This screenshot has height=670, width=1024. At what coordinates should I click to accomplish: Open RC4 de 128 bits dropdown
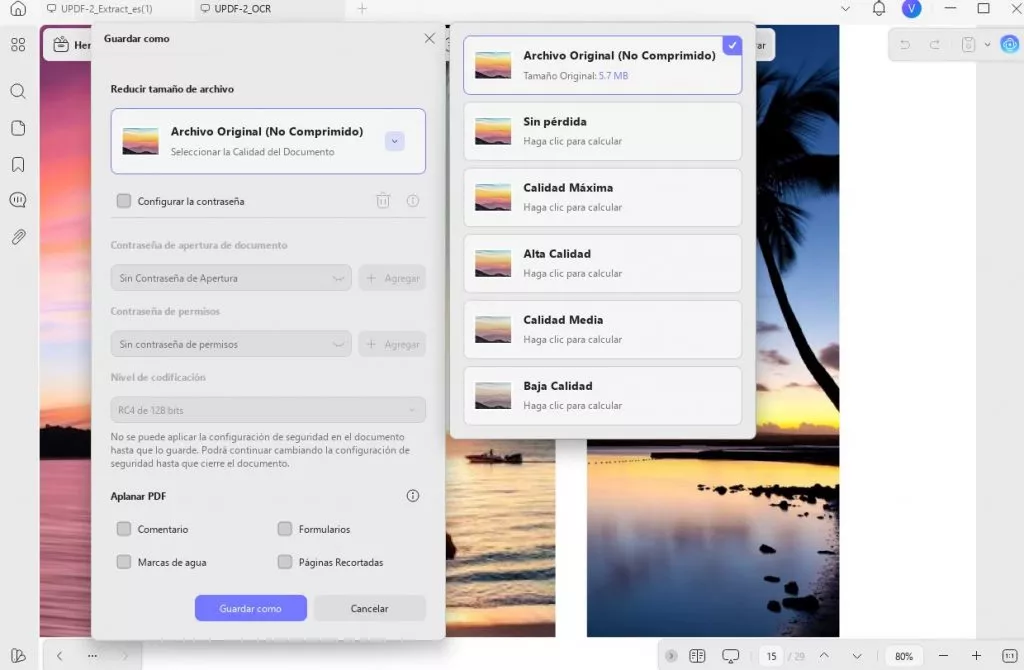(268, 410)
